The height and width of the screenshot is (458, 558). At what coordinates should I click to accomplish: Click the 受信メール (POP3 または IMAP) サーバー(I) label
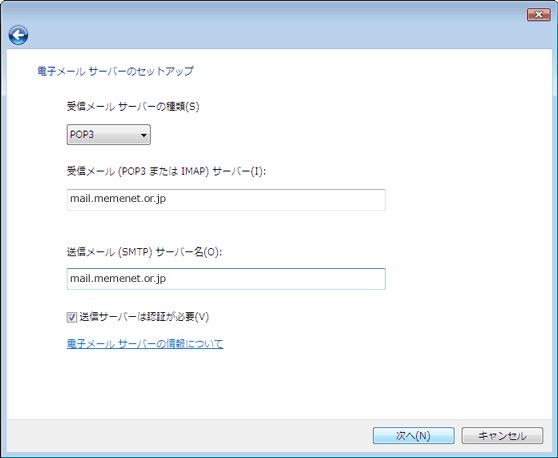point(166,172)
